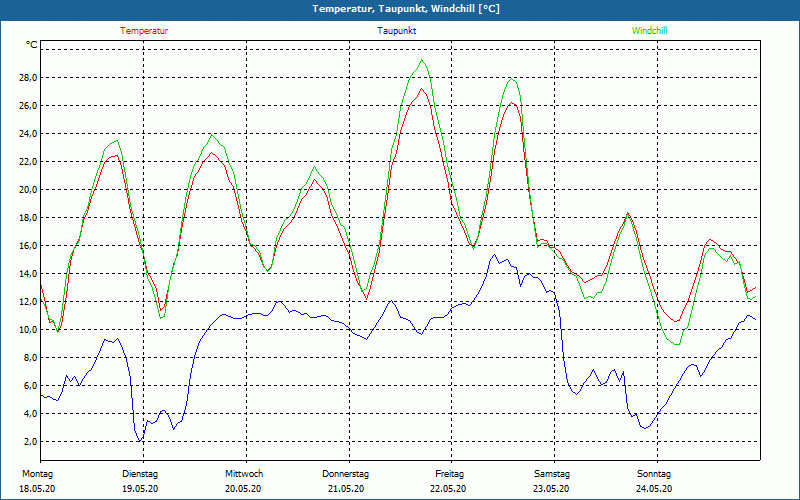
Task: Click the 24.05.20 date label
Action: 654,489
